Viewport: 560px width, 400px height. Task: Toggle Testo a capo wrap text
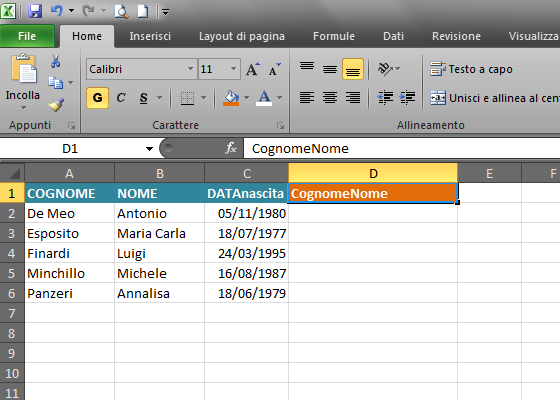[x=471, y=69]
